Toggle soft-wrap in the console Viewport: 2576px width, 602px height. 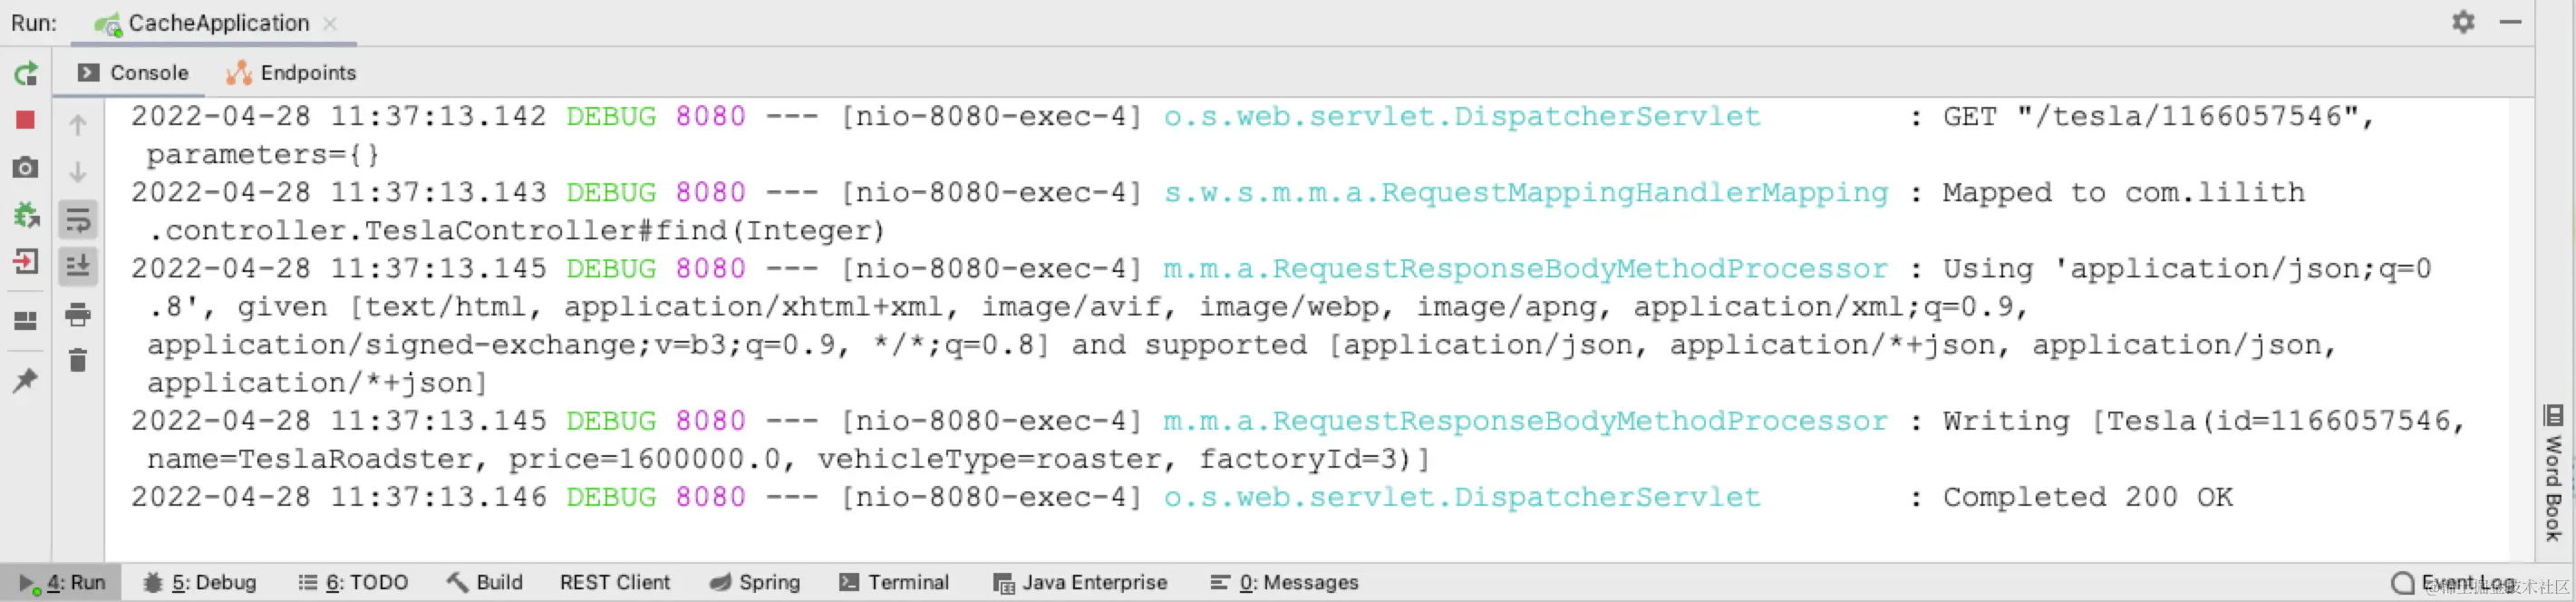coord(78,219)
